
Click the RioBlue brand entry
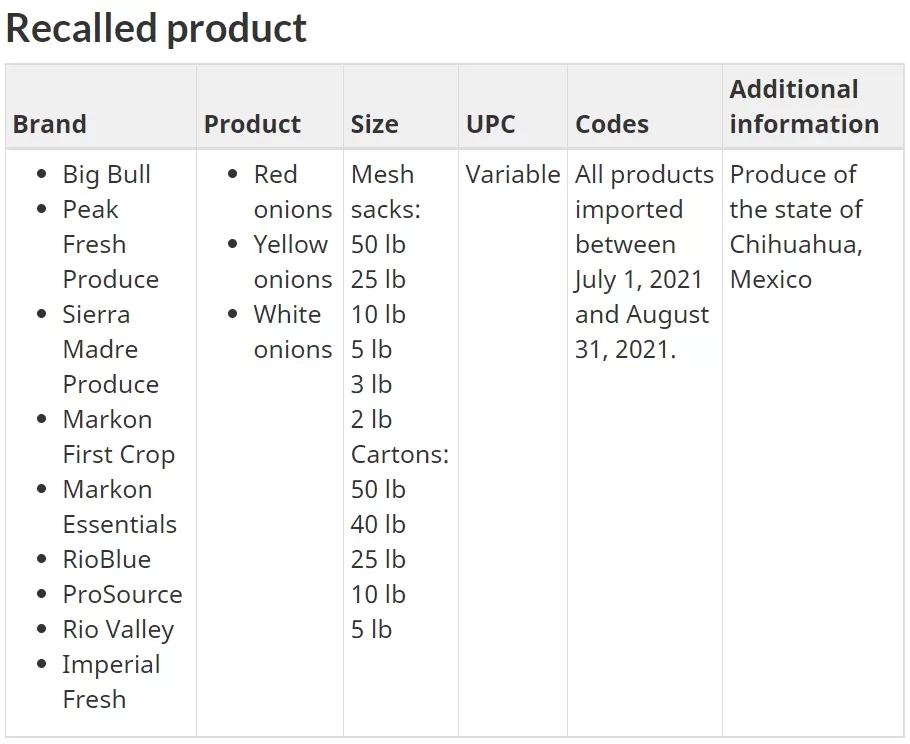[x=107, y=559]
